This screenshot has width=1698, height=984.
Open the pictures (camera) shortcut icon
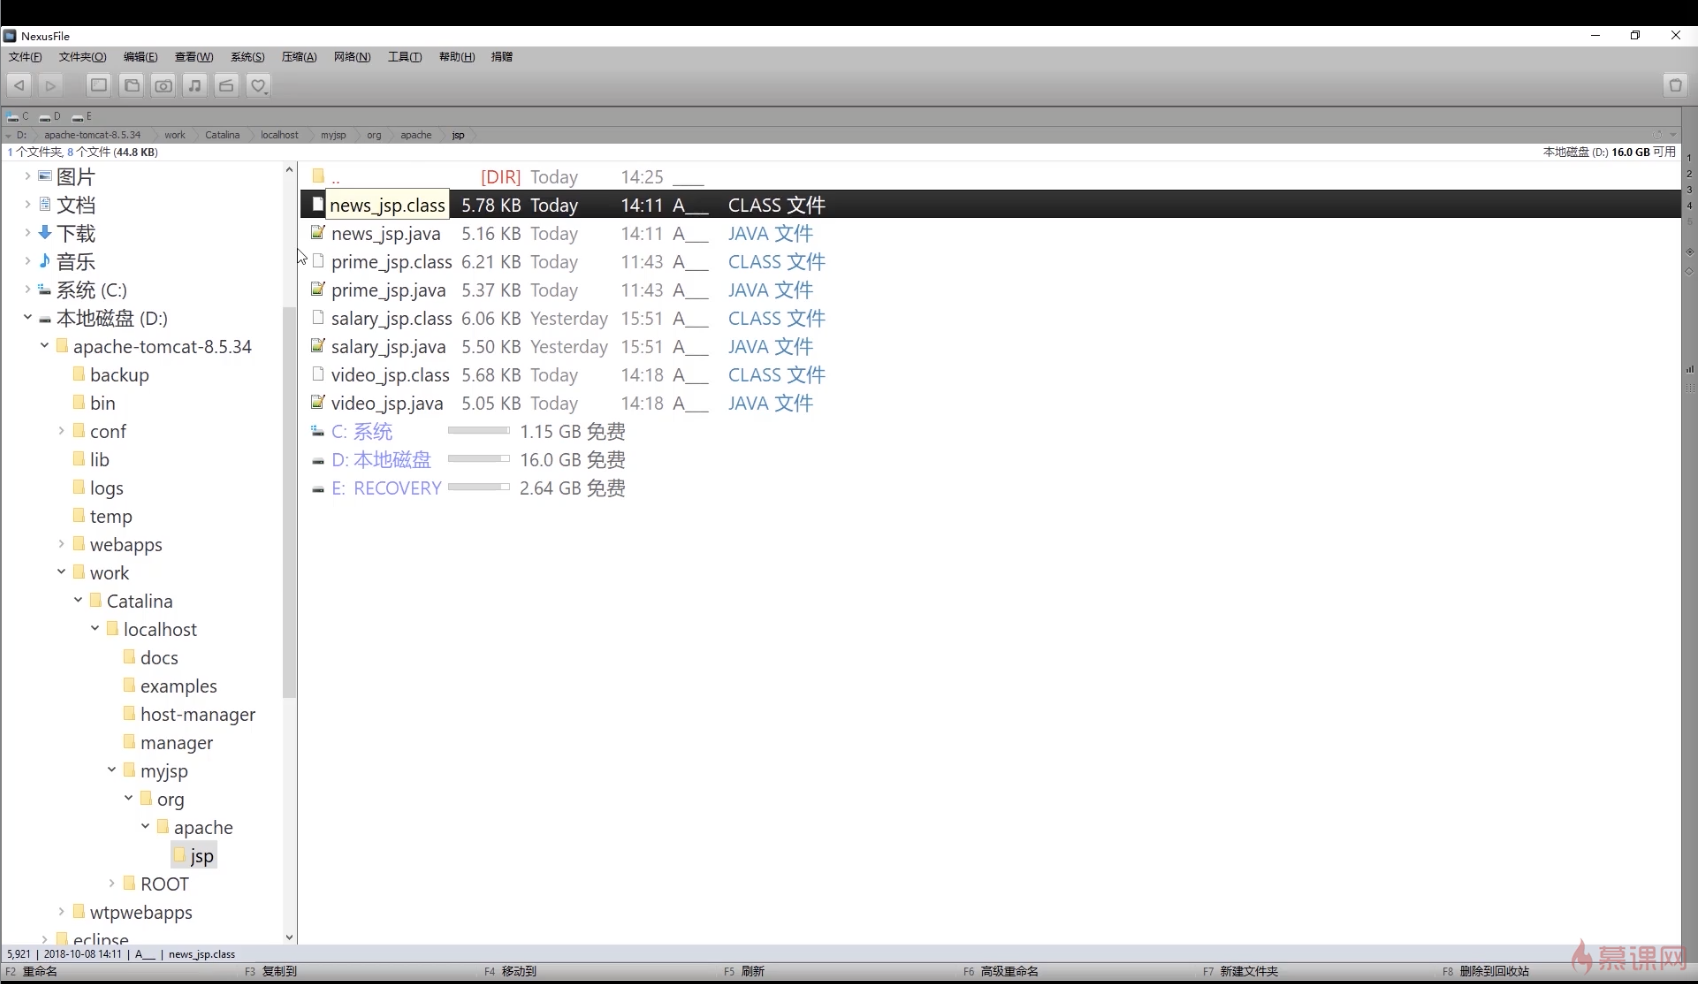pos(163,86)
